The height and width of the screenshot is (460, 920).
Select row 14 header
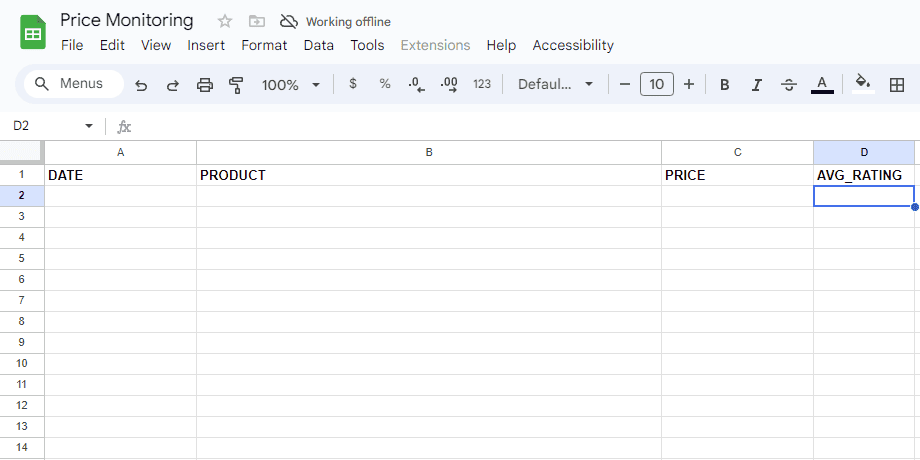pyautogui.click(x=22, y=448)
